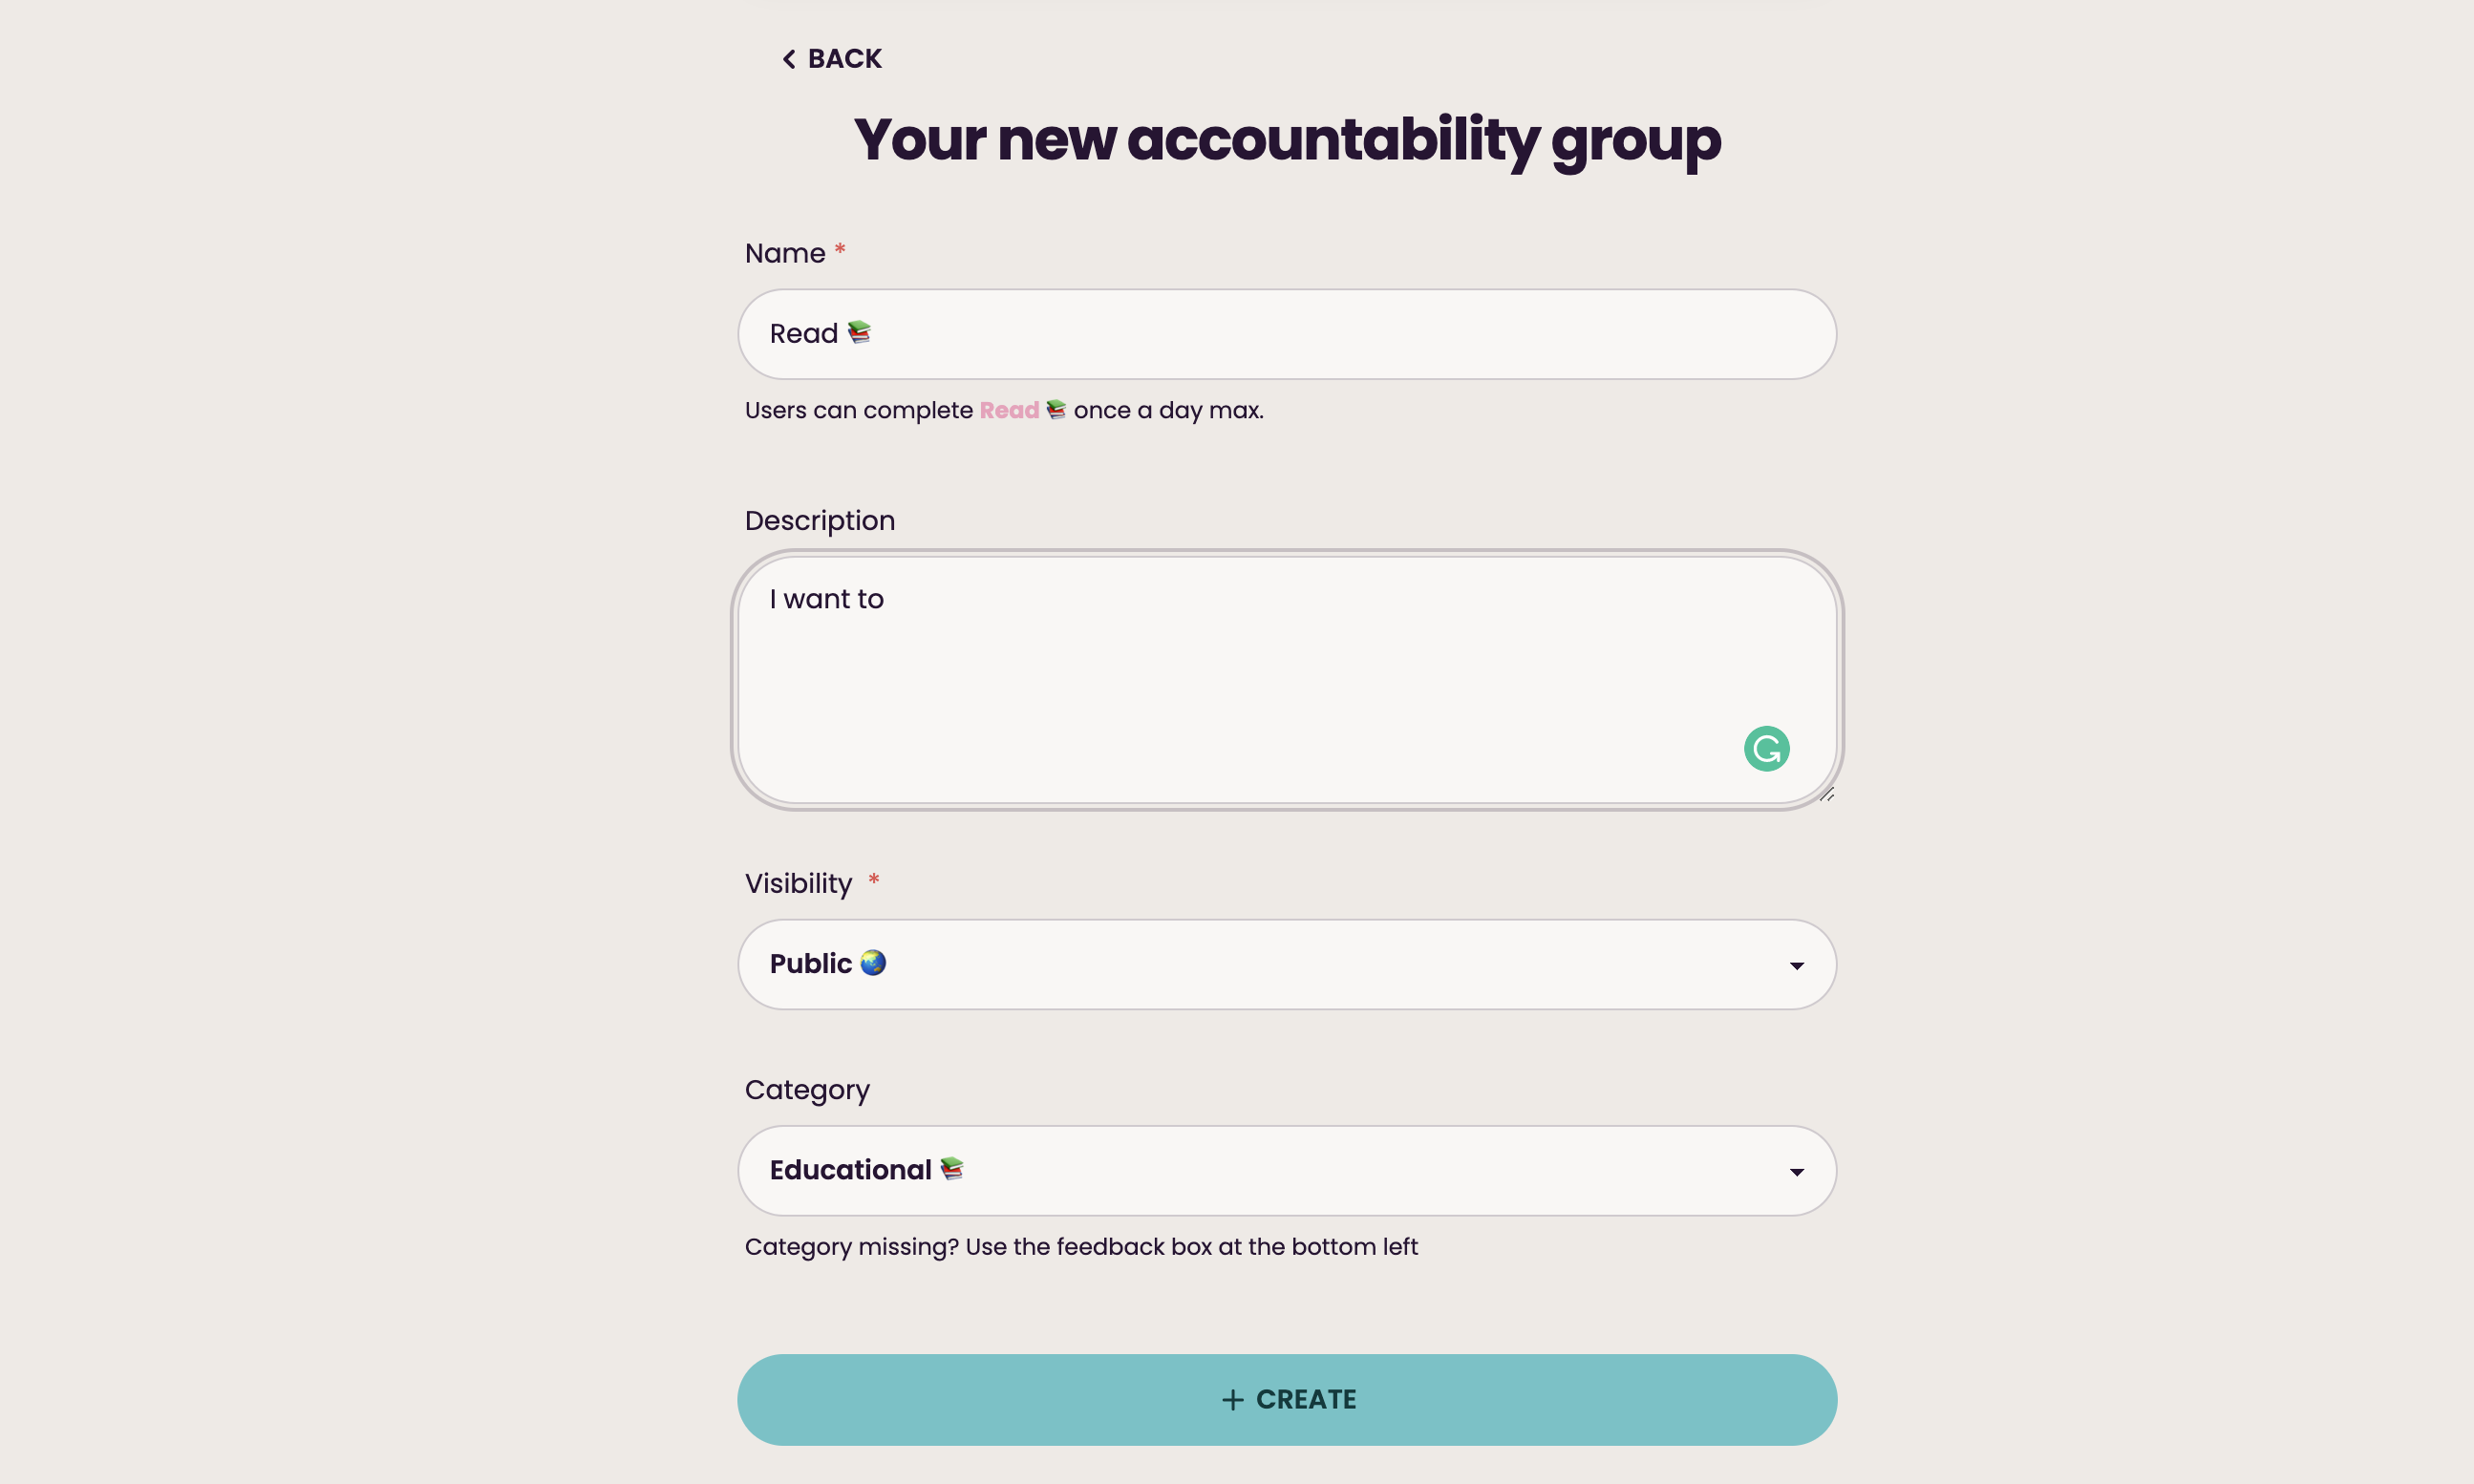Click the plus icon on the Create button

[1232, 1400]
